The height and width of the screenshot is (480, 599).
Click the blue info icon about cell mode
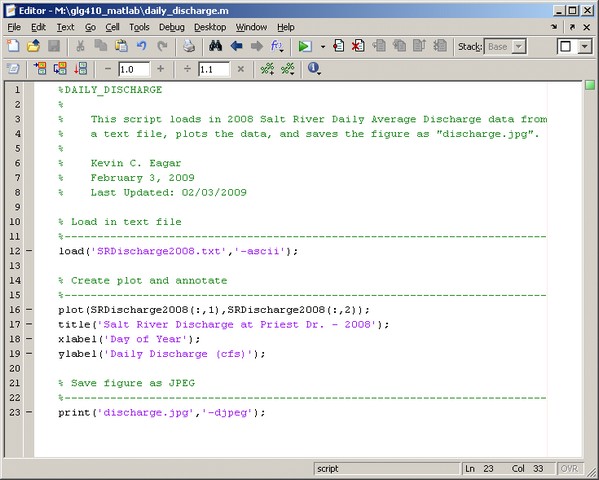coord(314,68)
